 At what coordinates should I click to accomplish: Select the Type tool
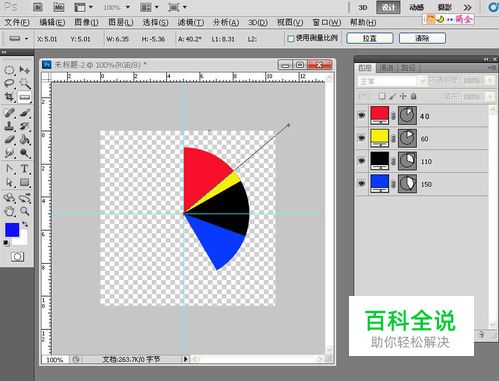(24, 169)
